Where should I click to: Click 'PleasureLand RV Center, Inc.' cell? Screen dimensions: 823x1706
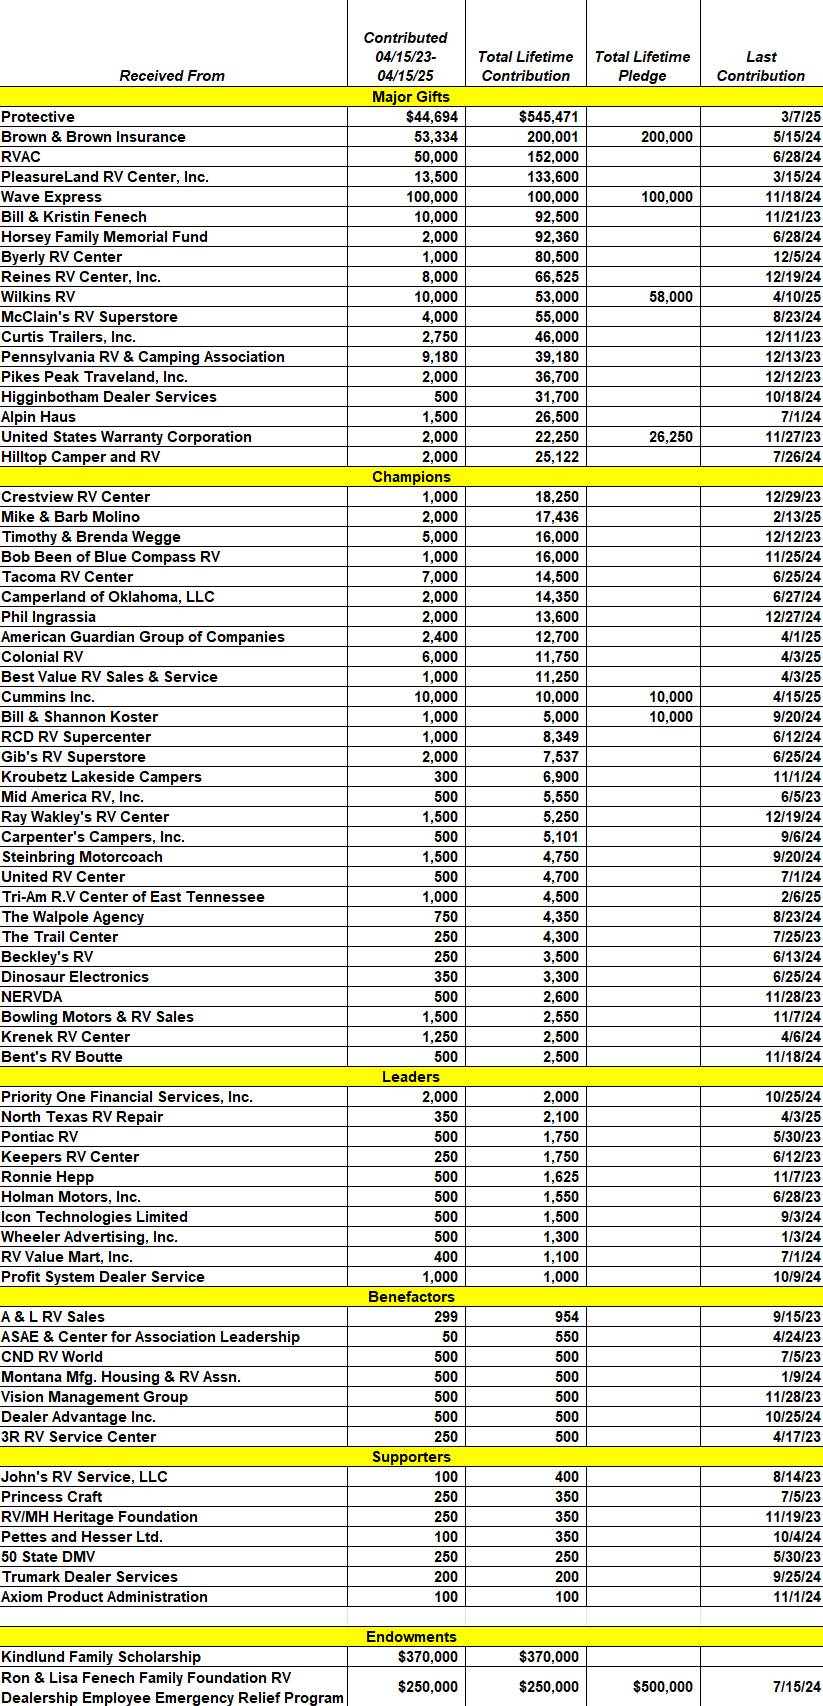(105, 177)
